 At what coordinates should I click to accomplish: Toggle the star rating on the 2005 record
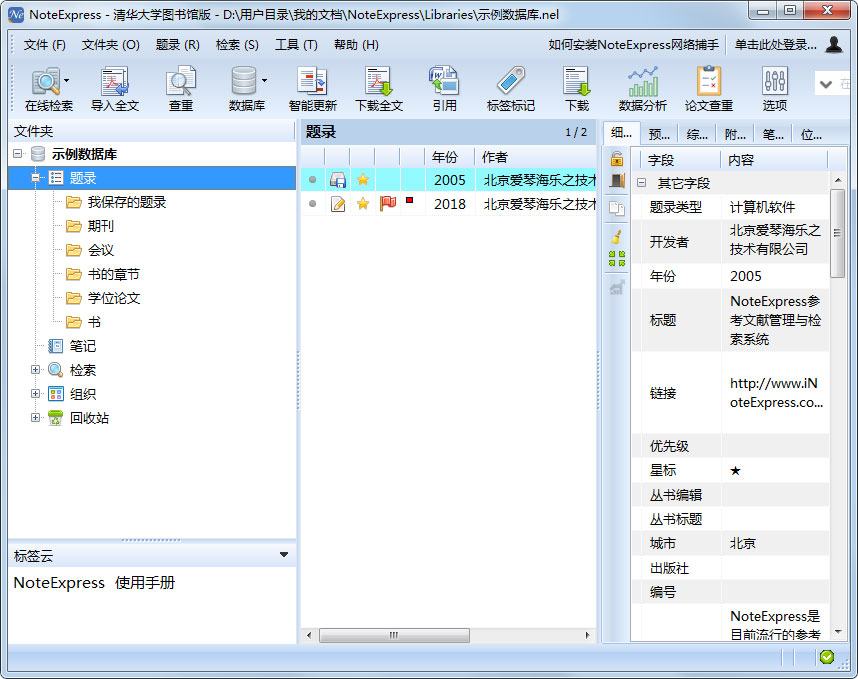[362, 177]
